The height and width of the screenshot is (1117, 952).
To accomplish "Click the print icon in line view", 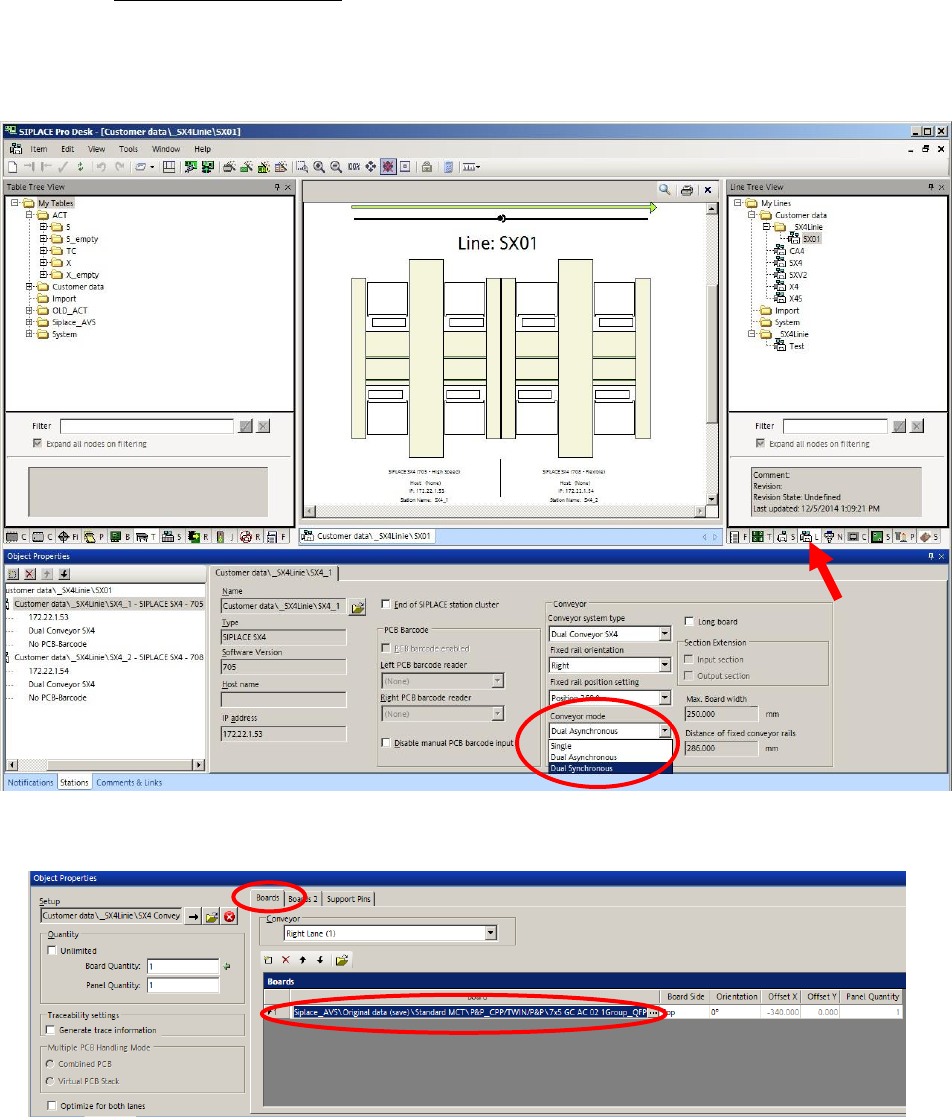I will pos(687,190).
